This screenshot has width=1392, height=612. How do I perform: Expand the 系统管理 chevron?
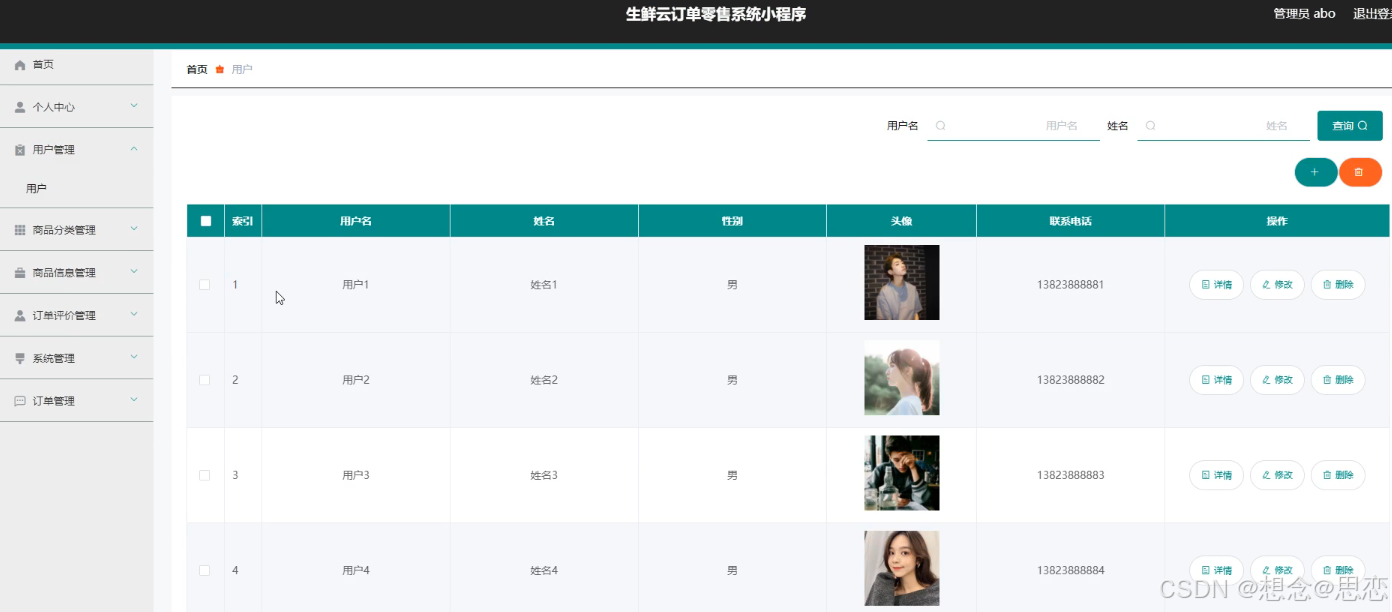tap(134, 357)
